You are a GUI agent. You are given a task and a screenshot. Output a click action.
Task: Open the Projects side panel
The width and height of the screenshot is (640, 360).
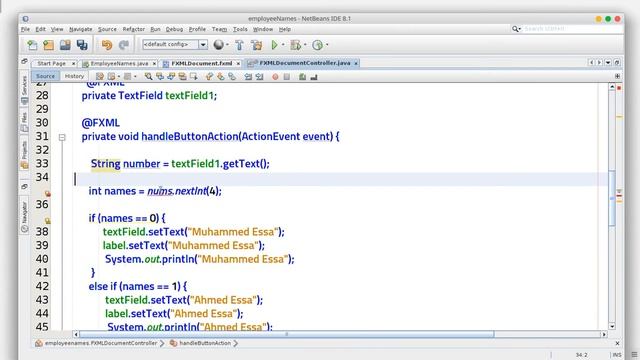24,154
